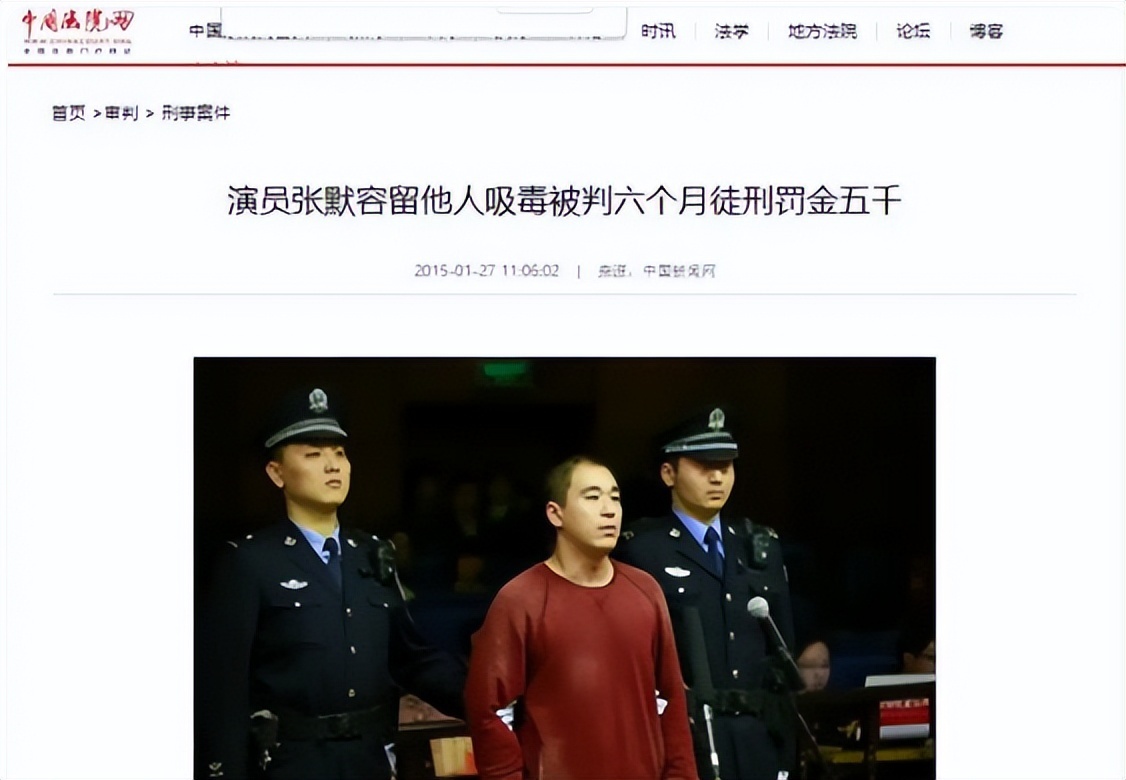Open the 时讯 navigation item
The width and height of the screenshot is (1126, 780).
point(658,31)
